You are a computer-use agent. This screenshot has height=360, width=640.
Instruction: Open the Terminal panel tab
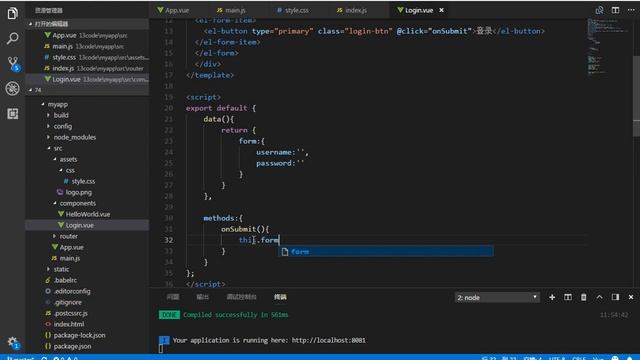(x=280, y=297)
